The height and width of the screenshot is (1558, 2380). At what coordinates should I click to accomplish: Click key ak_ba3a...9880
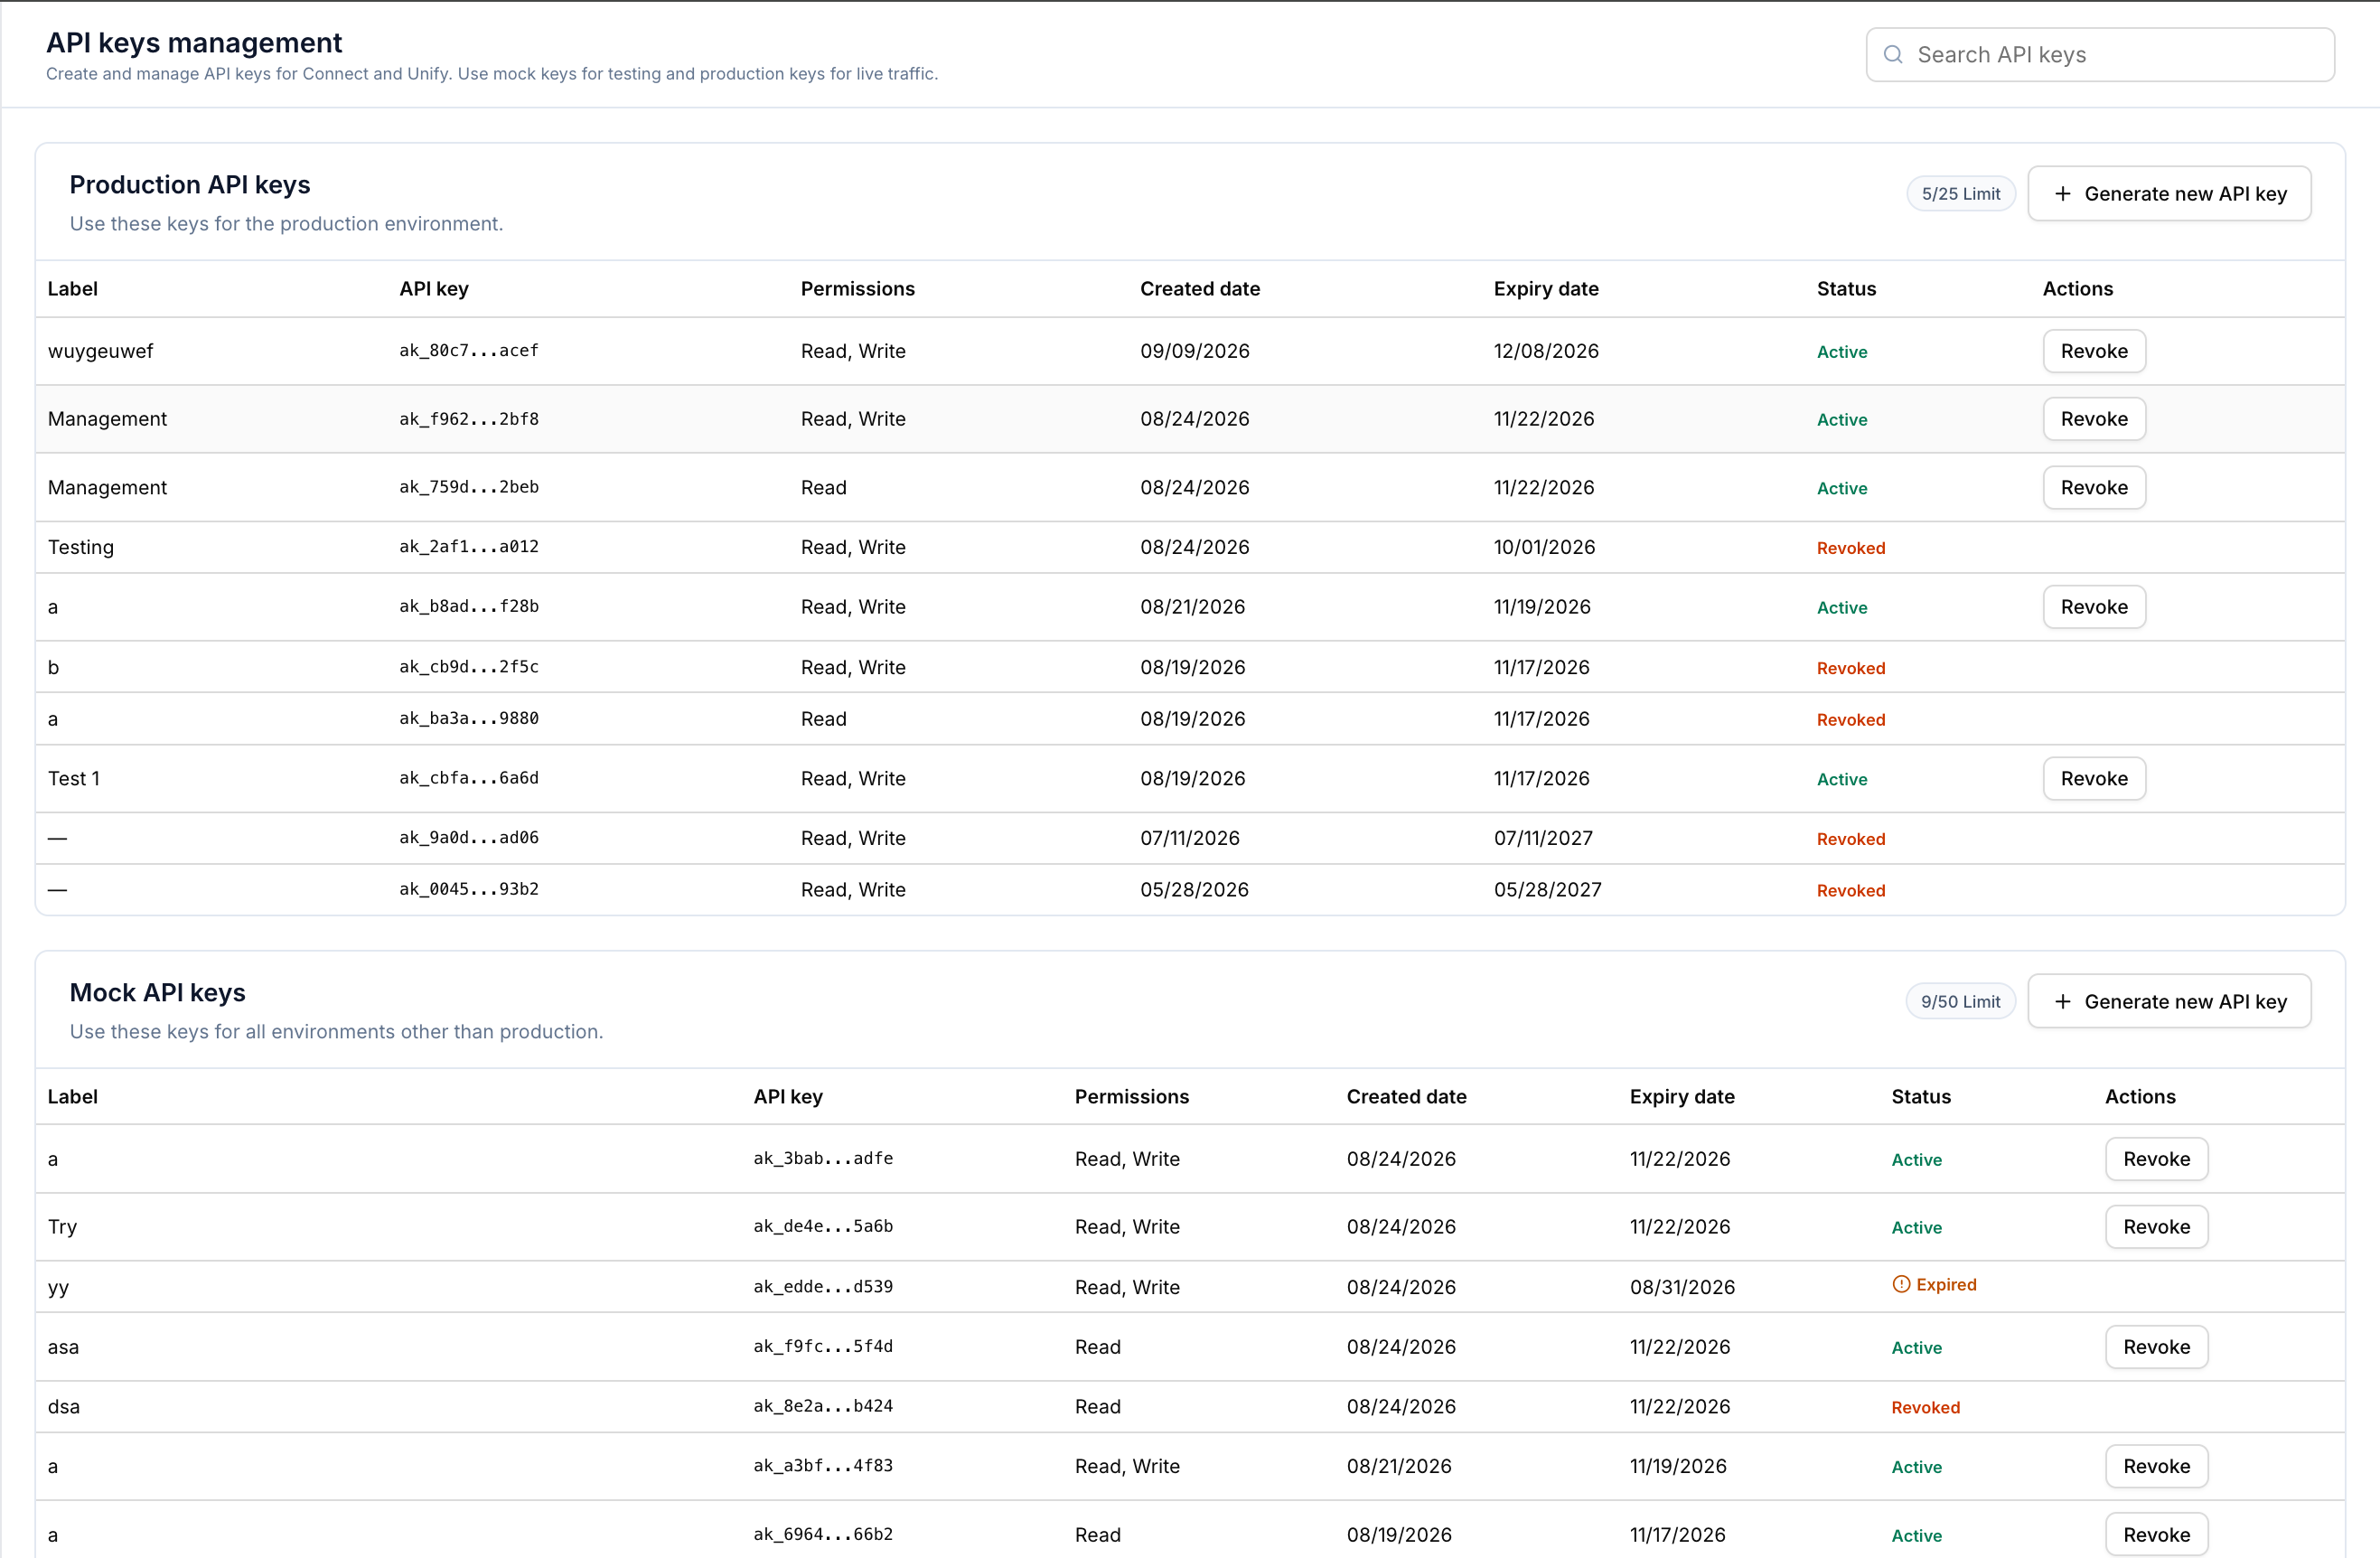(x=469, y=719)
